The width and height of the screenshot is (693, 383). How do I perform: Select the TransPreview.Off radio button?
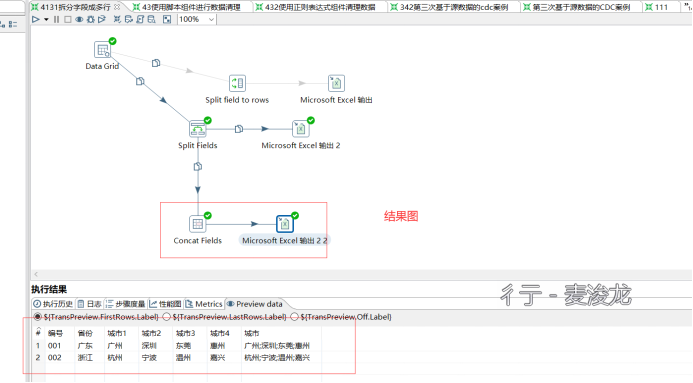pos(294,317)
